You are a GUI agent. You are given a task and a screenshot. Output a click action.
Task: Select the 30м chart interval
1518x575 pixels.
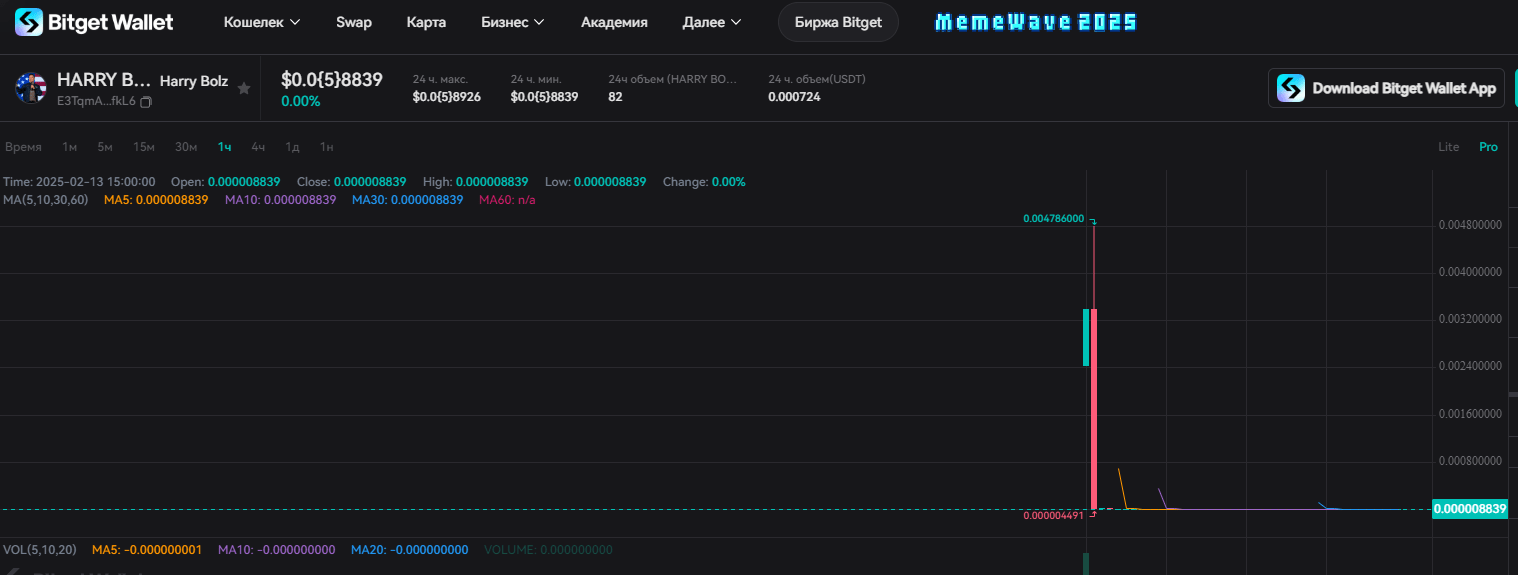tap(186, 147)
